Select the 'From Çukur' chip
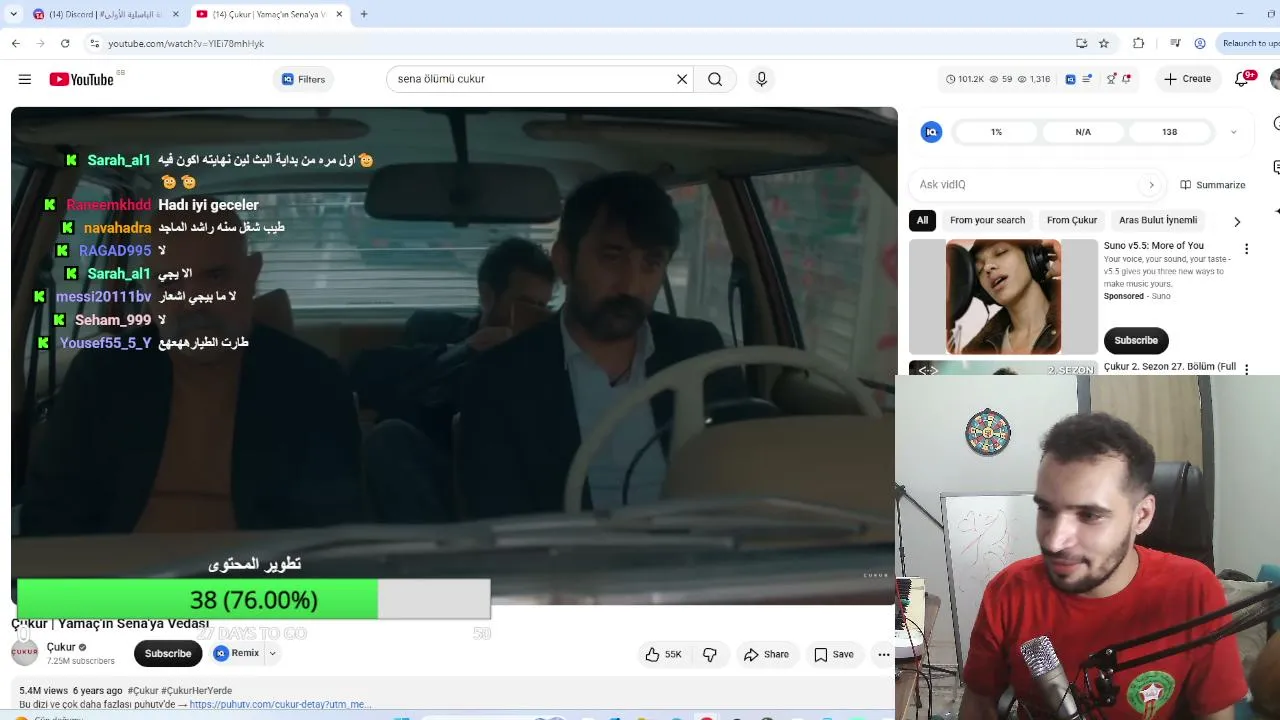This screenshot has width=1280, height=720. tap(1072, 220)
